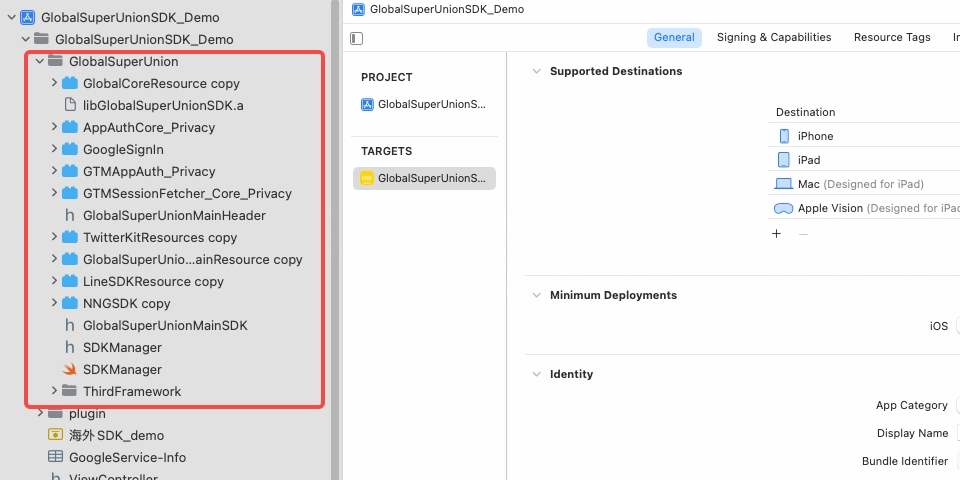The width and height of the screenshot is (960, 480).
Task: Click the Mac destination icon
Action: pos(783,184)
